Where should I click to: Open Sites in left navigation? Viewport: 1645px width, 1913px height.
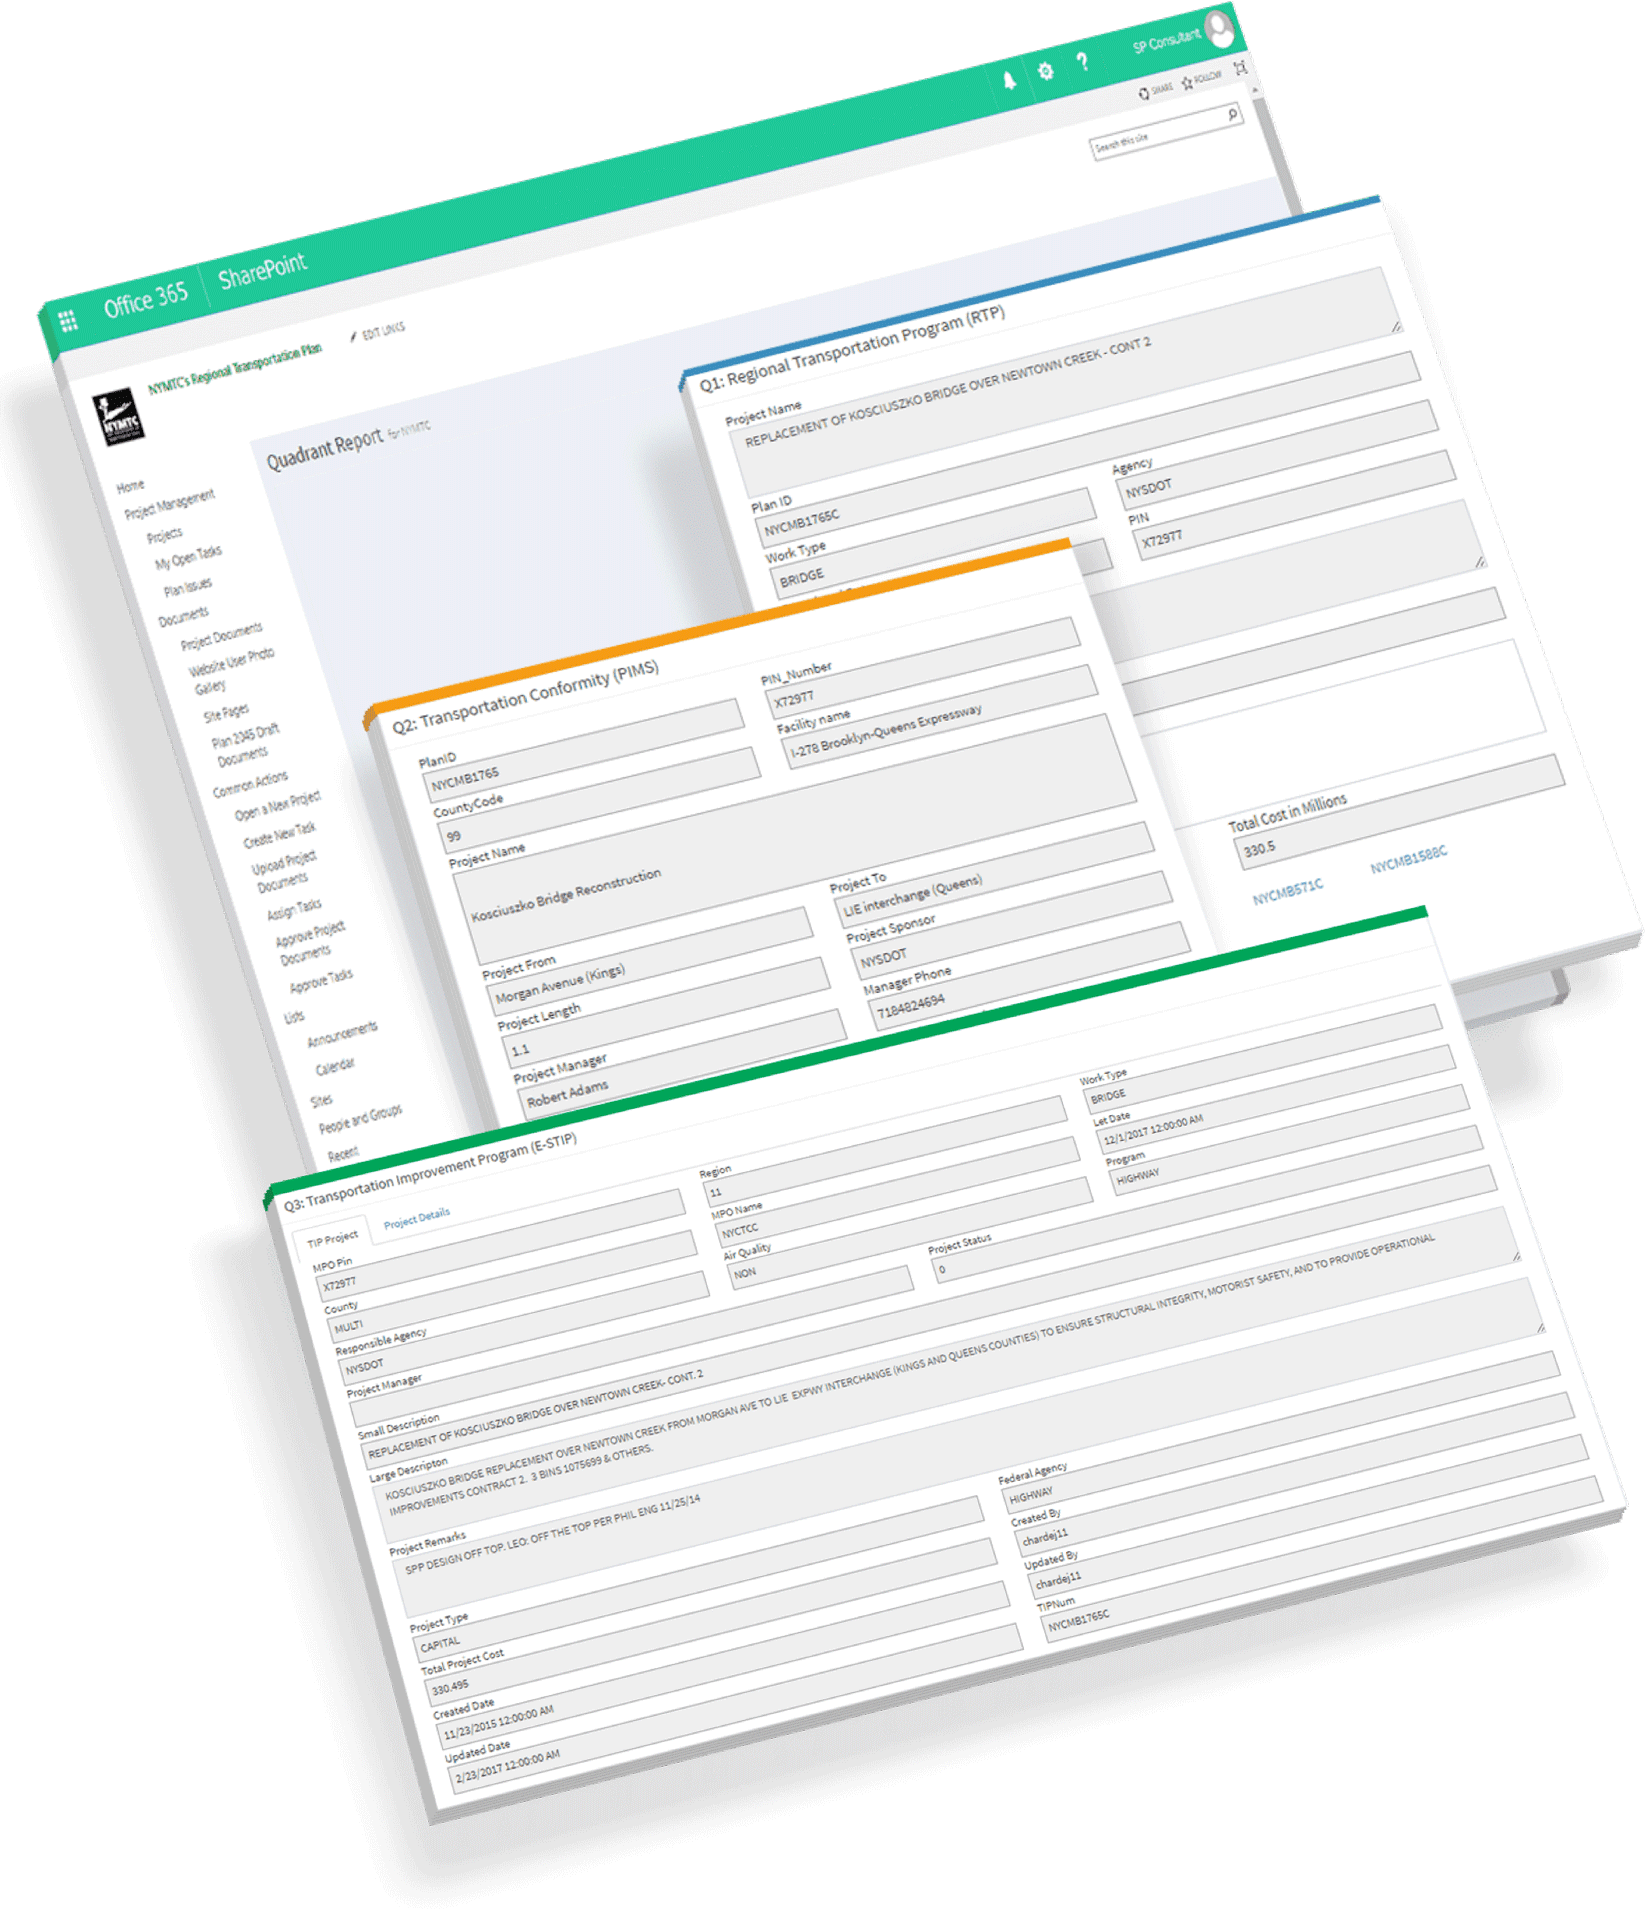click(321, 1100)
